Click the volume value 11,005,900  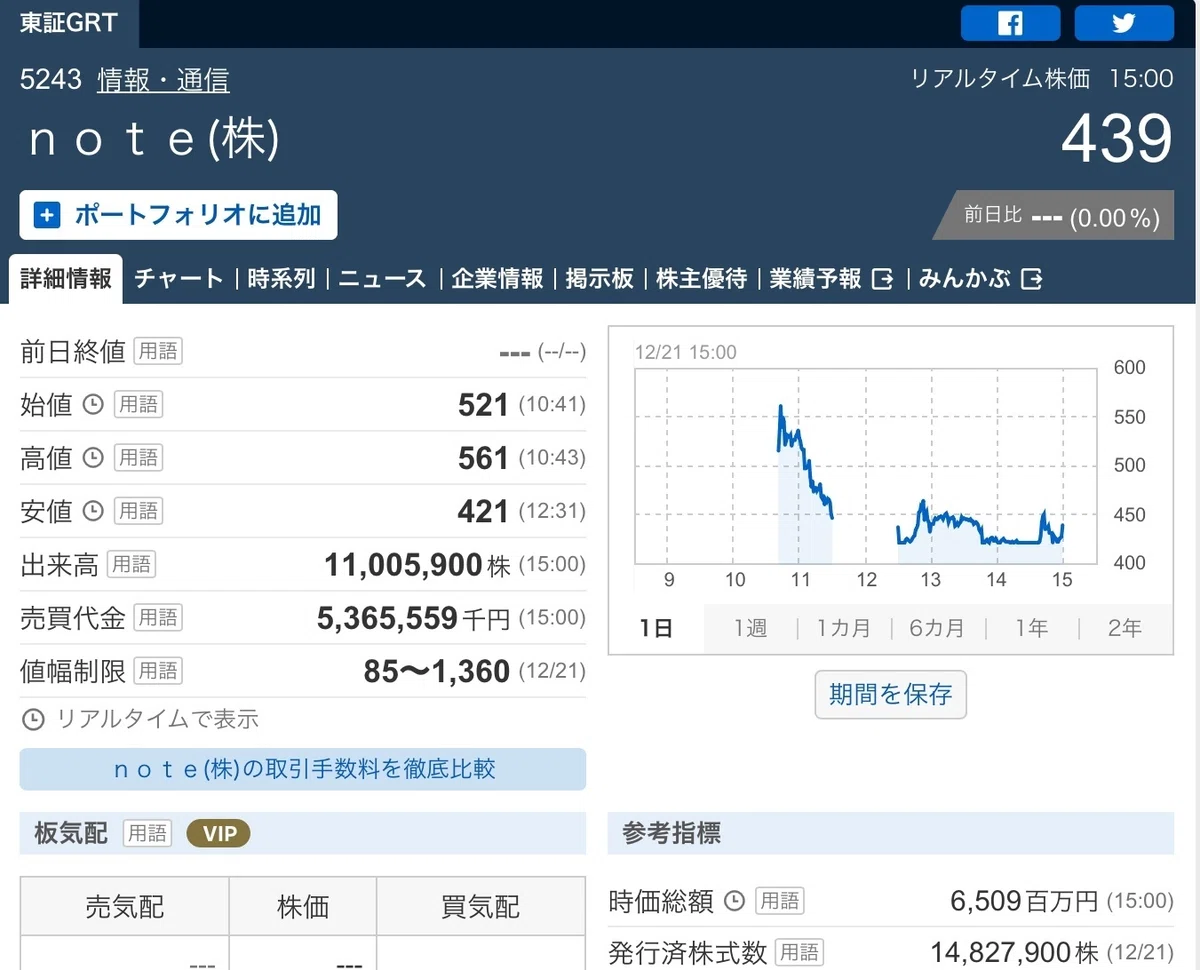[403, 564]
